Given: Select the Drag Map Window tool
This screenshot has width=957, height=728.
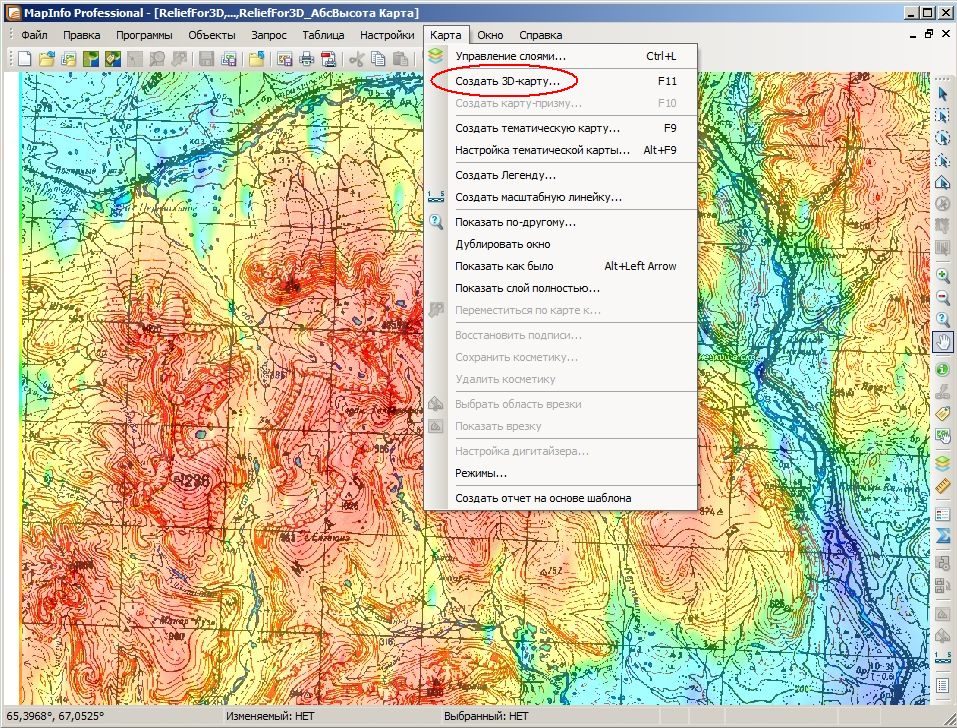Looking at the screenshot, I should click(942, 436).
